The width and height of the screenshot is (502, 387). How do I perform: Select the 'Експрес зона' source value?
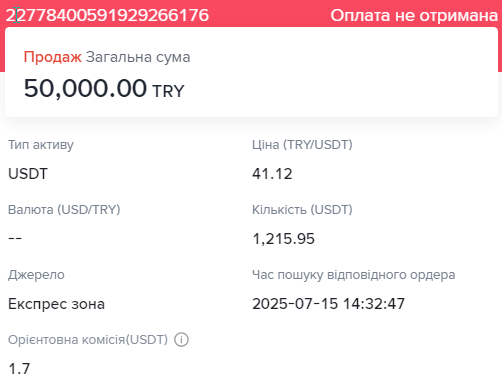point(56,304)
